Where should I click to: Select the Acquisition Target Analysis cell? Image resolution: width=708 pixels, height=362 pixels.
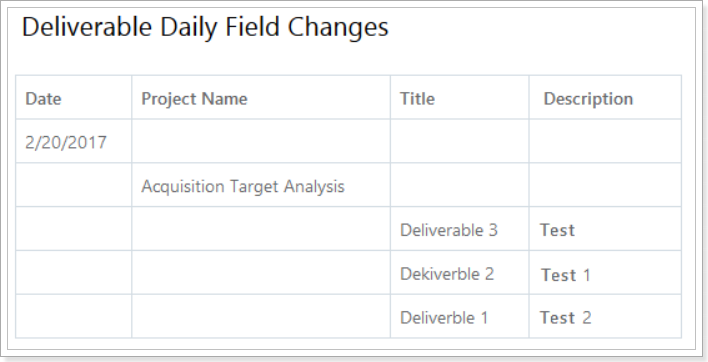coord(261,185)
